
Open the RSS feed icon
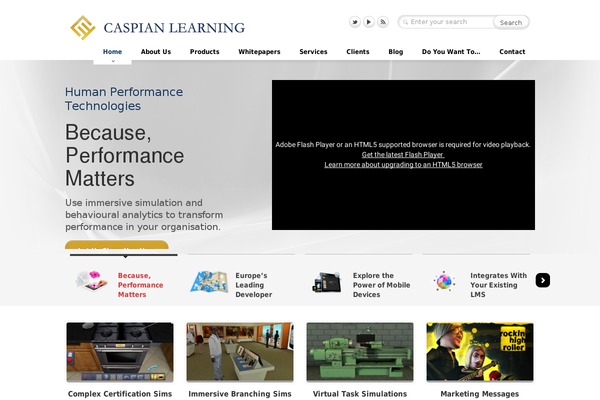tap(383, 22)
